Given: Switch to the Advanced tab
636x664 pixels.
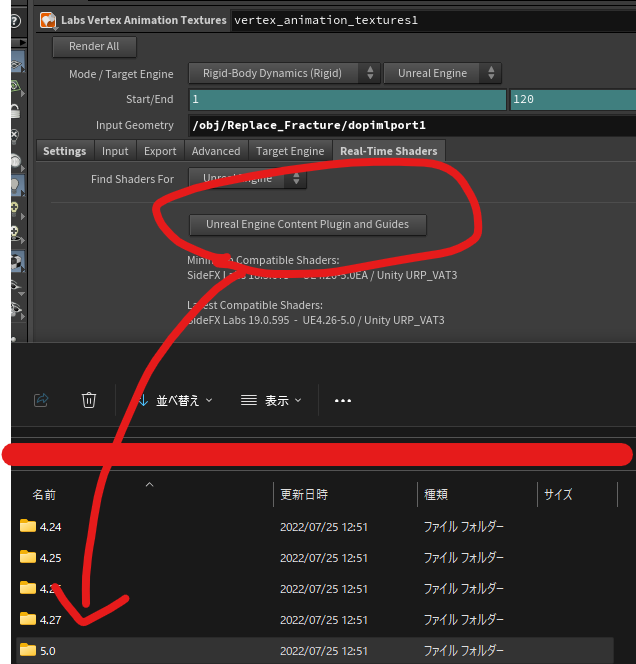Looking at the screenshot, I should (x=216, y=151).
